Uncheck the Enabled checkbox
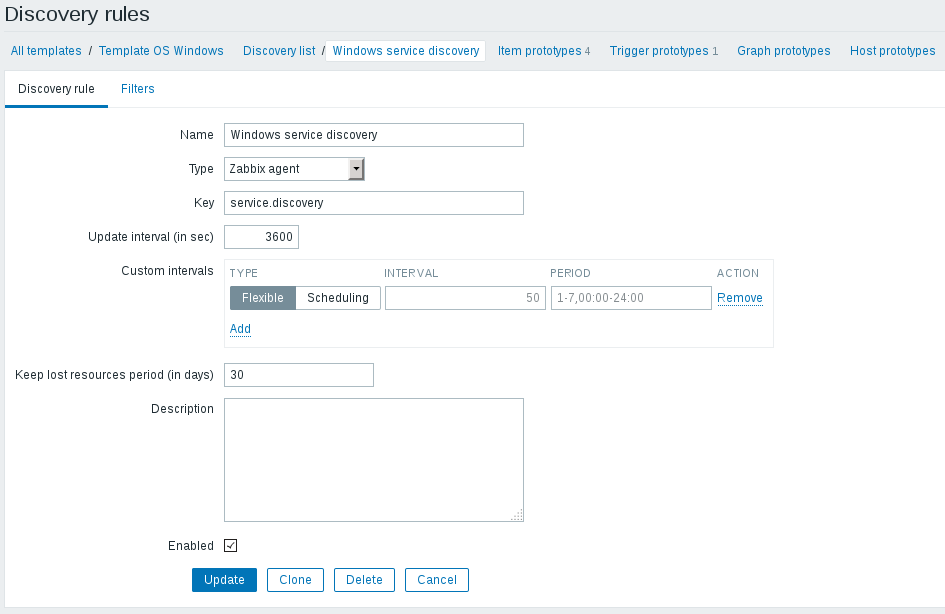 tap(230, 545)
